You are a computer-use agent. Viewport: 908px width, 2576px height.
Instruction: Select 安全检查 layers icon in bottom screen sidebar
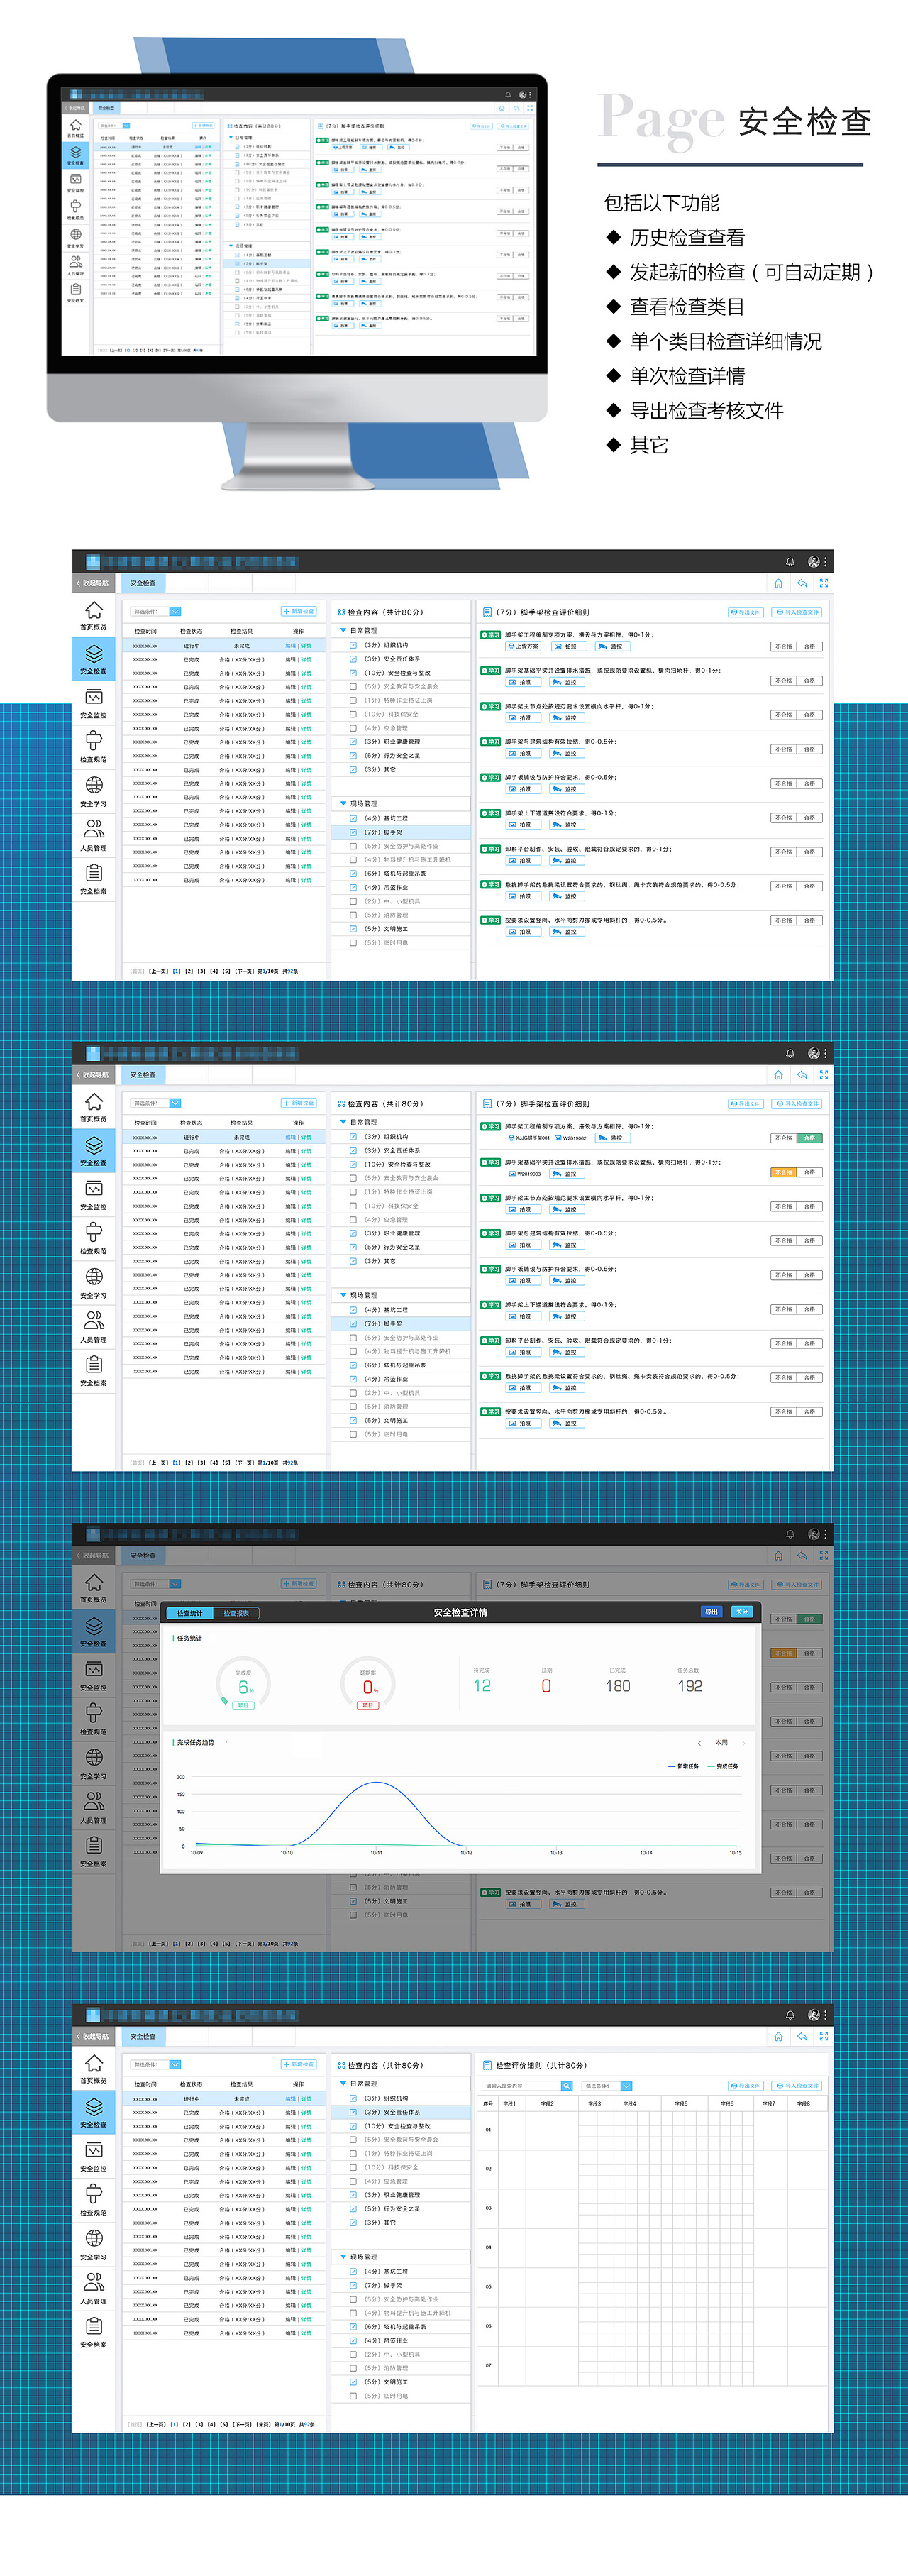[x=93, y=2106]
